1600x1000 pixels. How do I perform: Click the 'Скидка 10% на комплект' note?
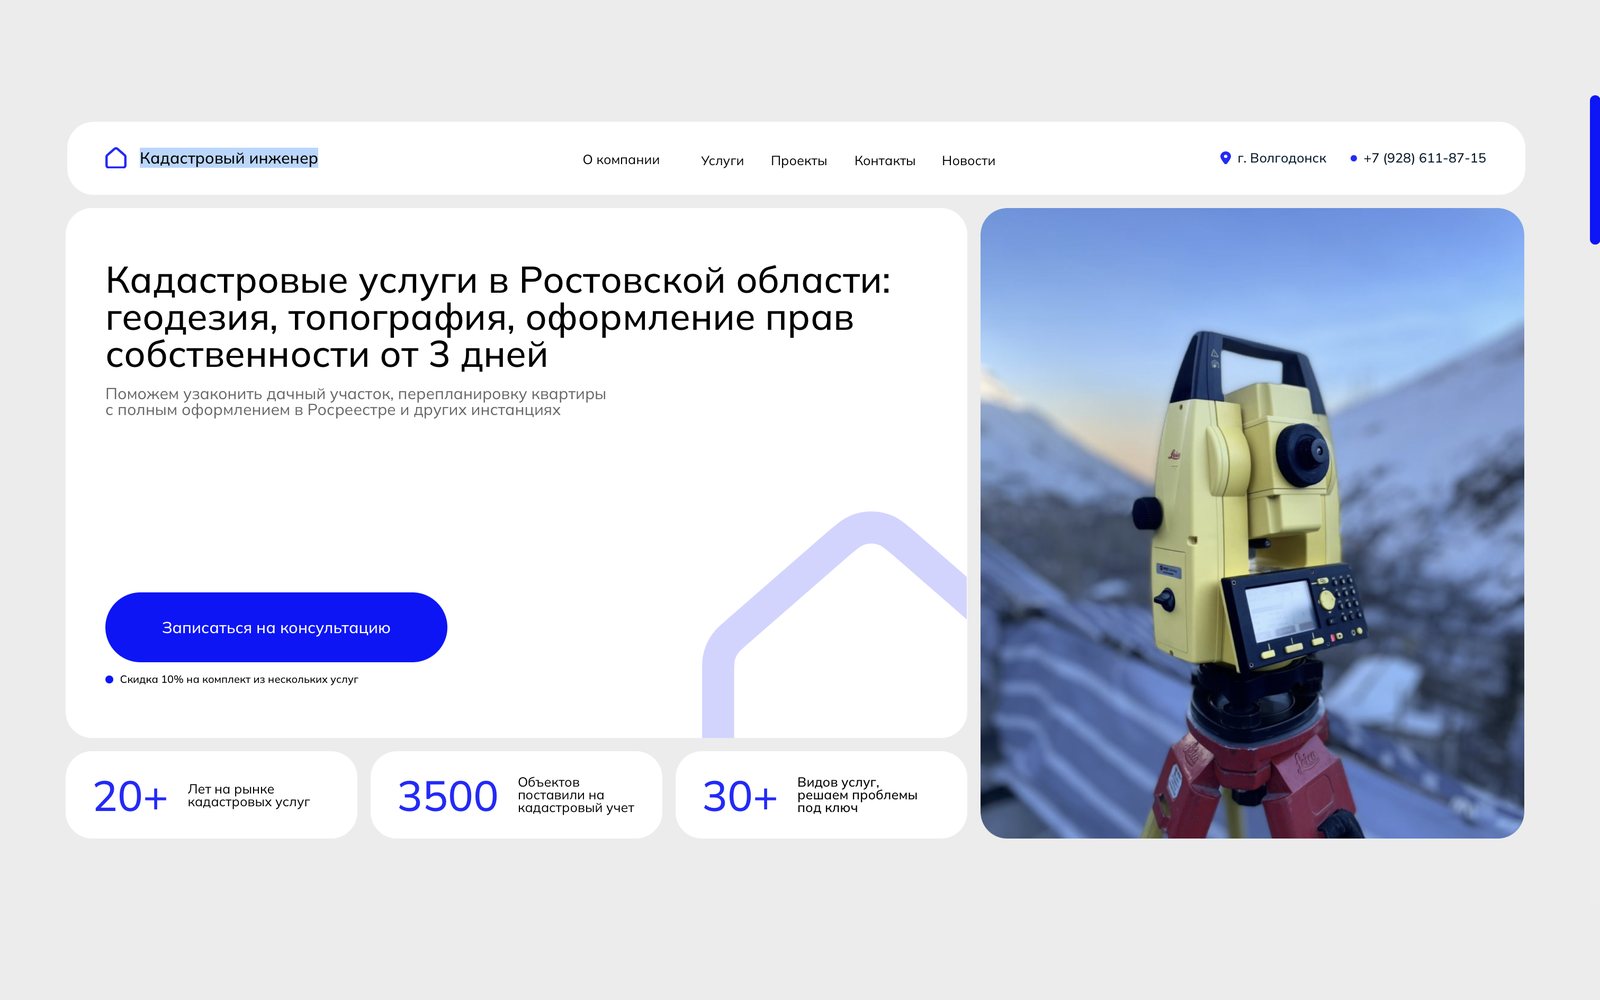click(239, 679)
